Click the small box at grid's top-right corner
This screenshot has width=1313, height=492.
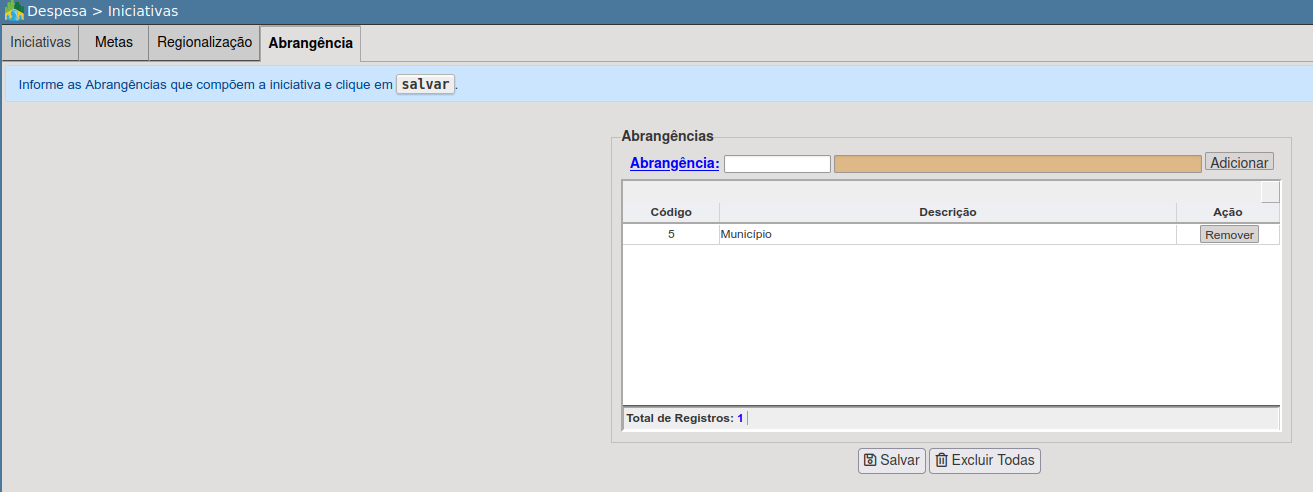point(1270,191)
